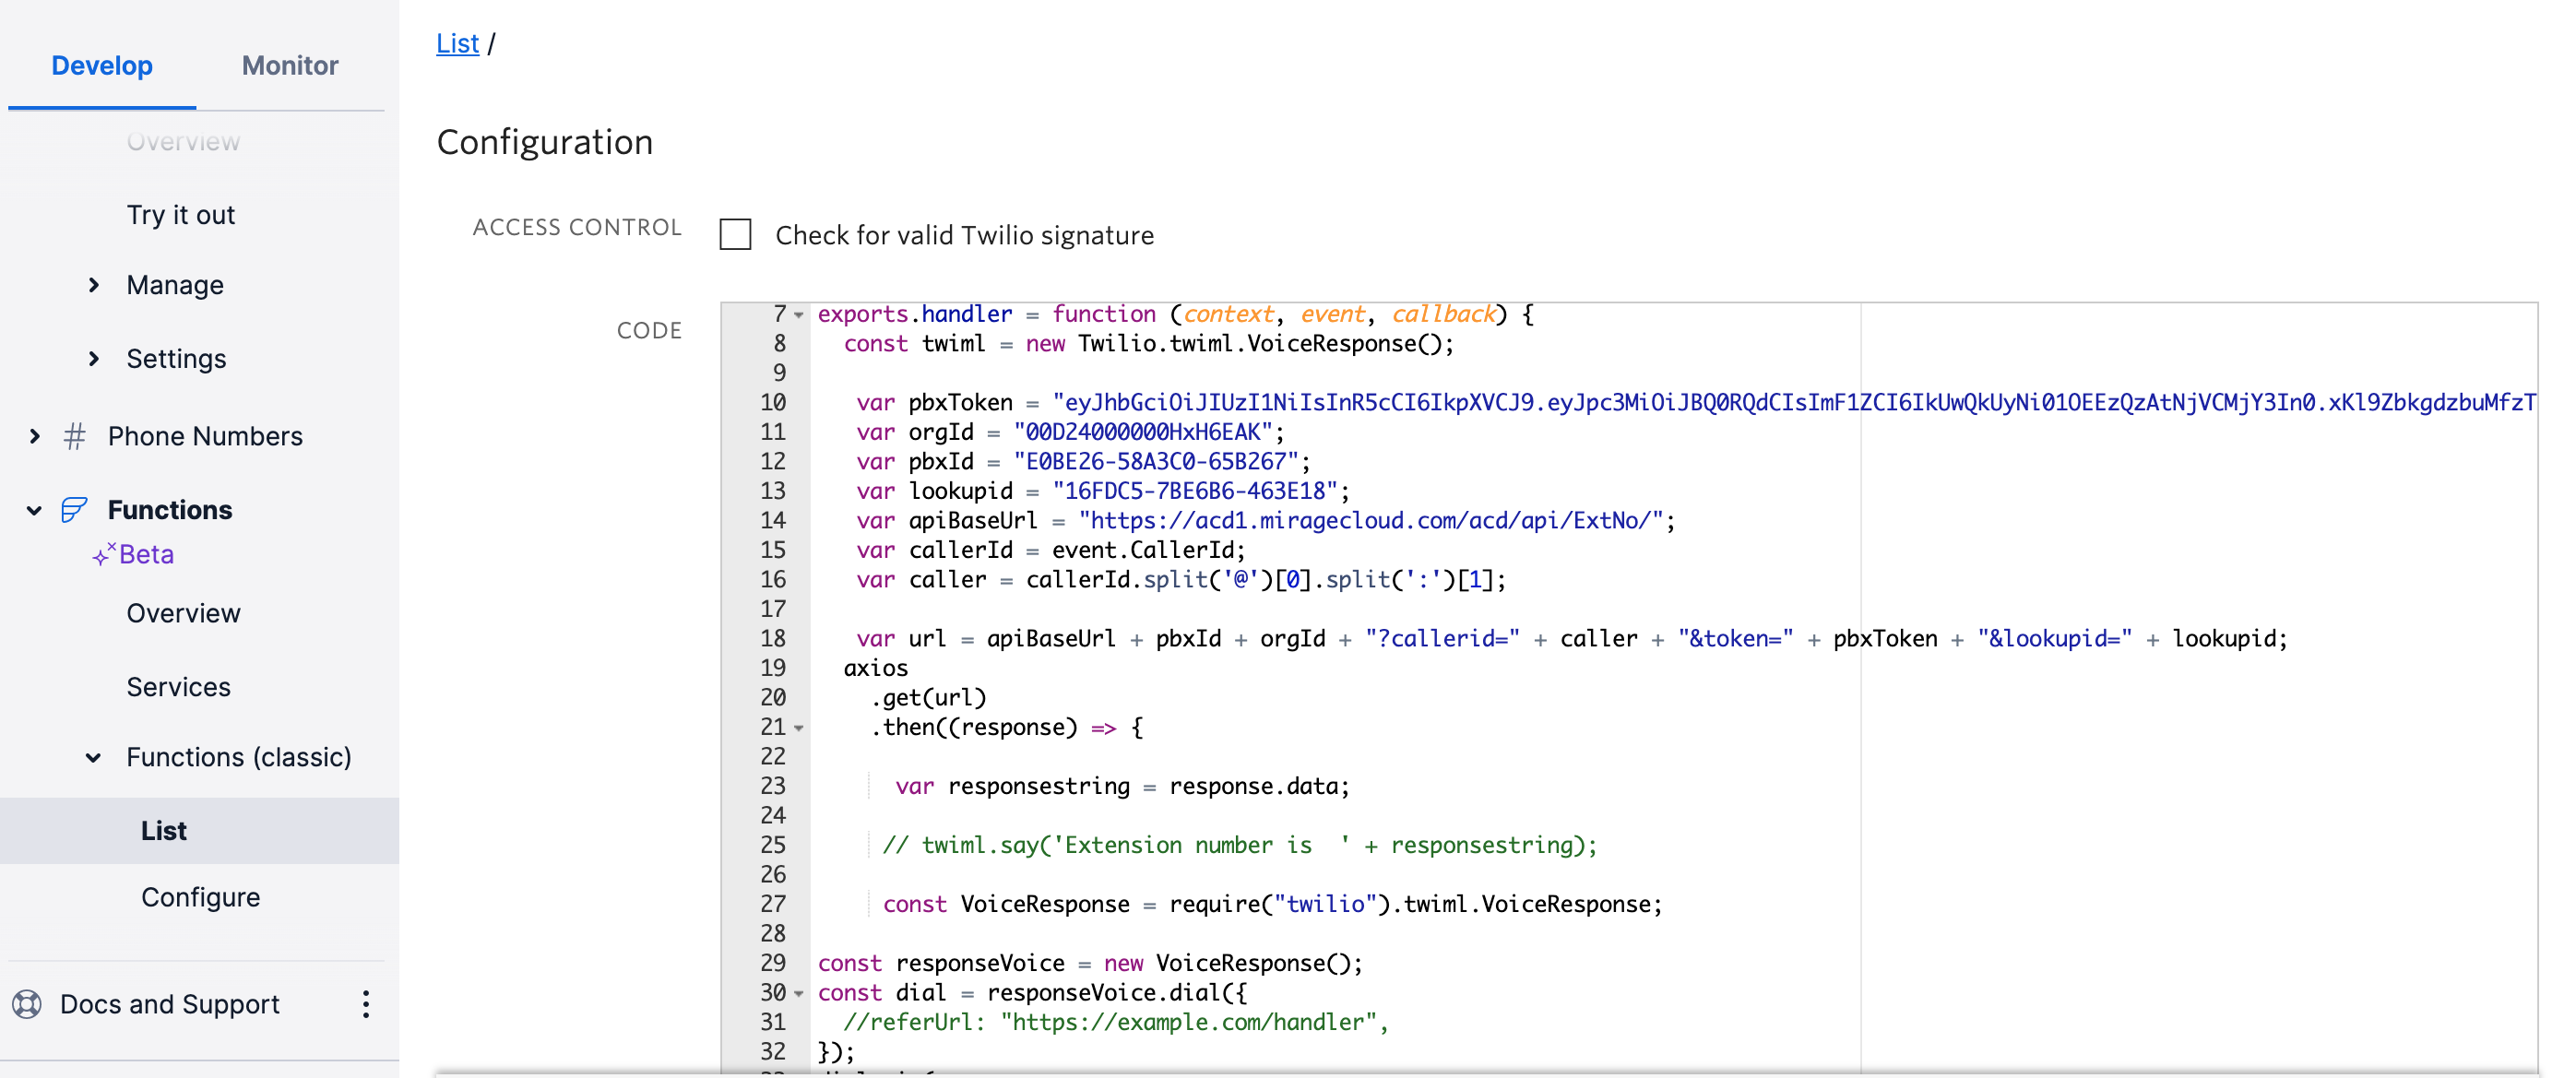The width and height of the screenshot is (2576, 1078).
Task: Click the Phone Numbers hash icon
Action: (x=74, y=436)
